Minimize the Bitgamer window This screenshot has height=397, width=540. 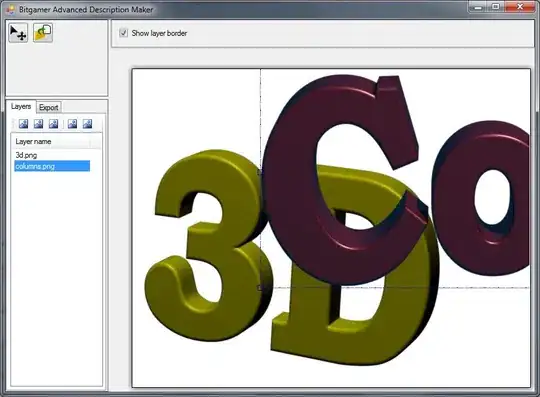tap(478, 7)
